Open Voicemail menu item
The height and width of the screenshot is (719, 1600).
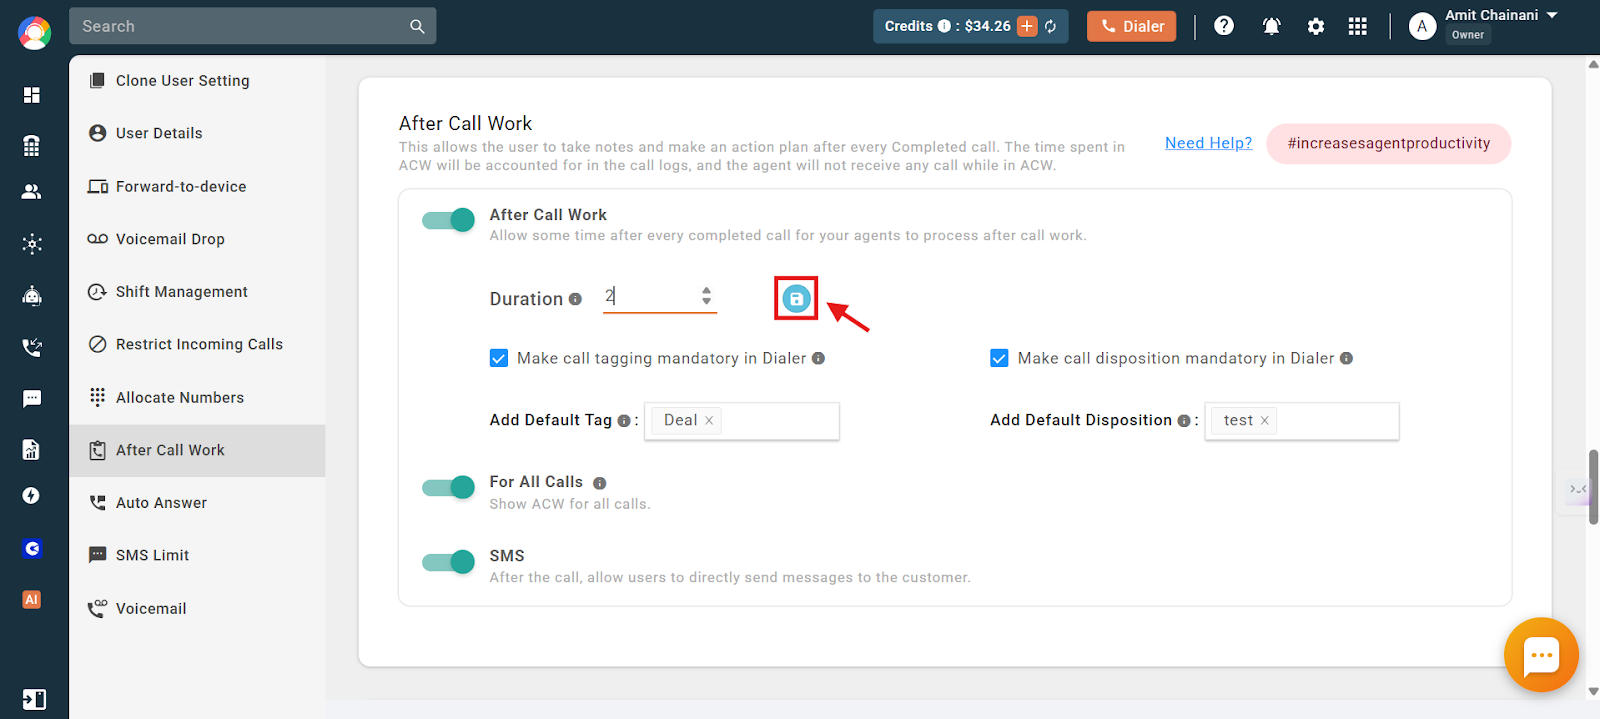[197, 608]
